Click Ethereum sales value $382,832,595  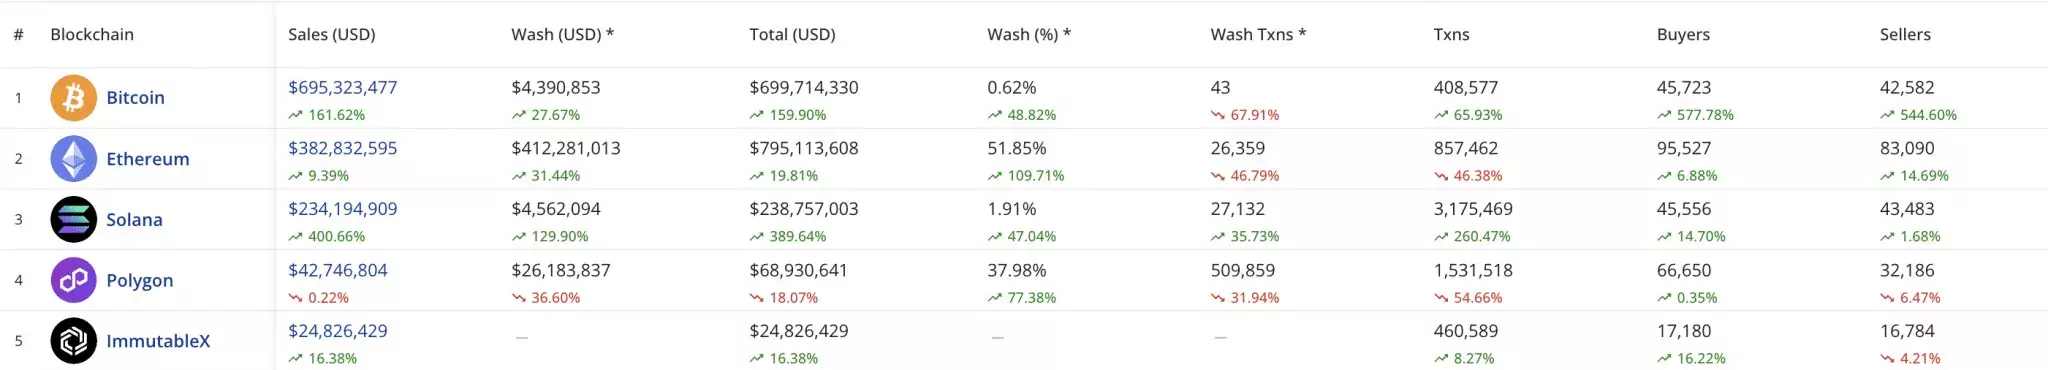pos(343,149)
